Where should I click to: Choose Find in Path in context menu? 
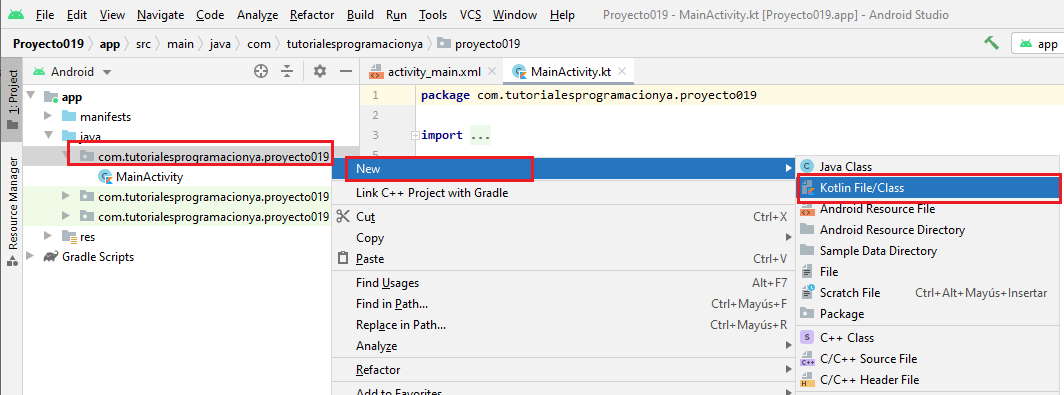pos(563,303)
